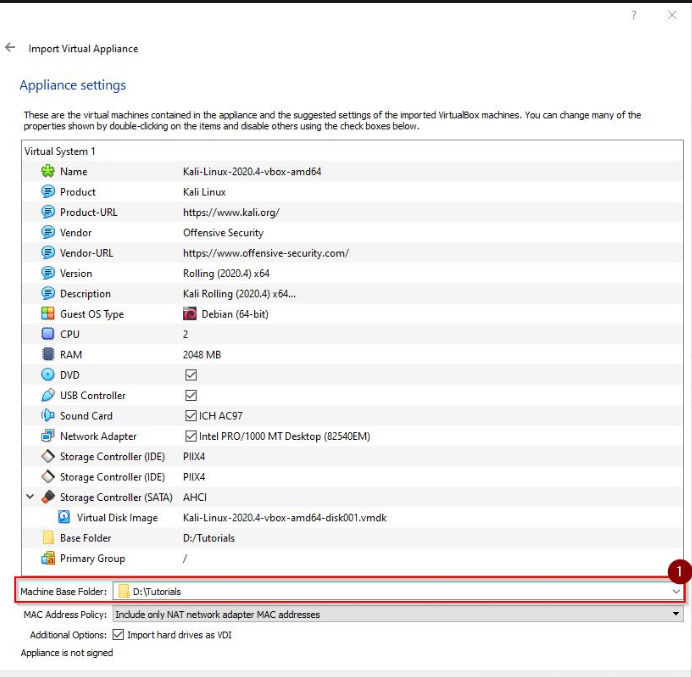The image size is (692, 677).
Task: Collapse the Storage Controller (SATA) node
Action: [x=30, y=496]
